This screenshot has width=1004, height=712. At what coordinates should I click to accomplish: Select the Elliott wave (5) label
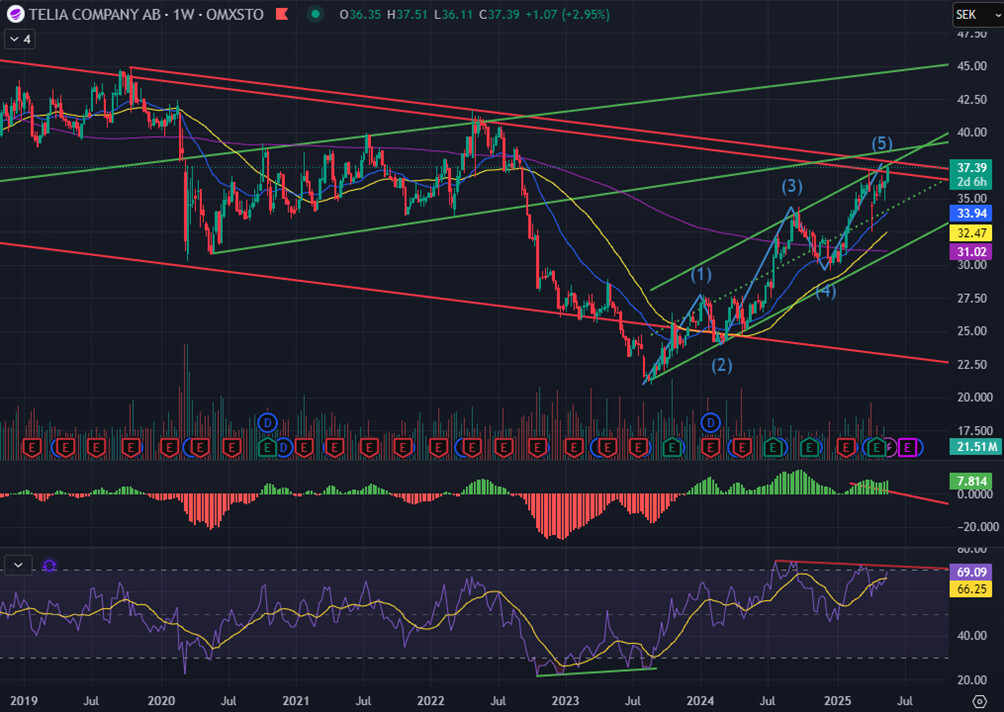(882, 142)
